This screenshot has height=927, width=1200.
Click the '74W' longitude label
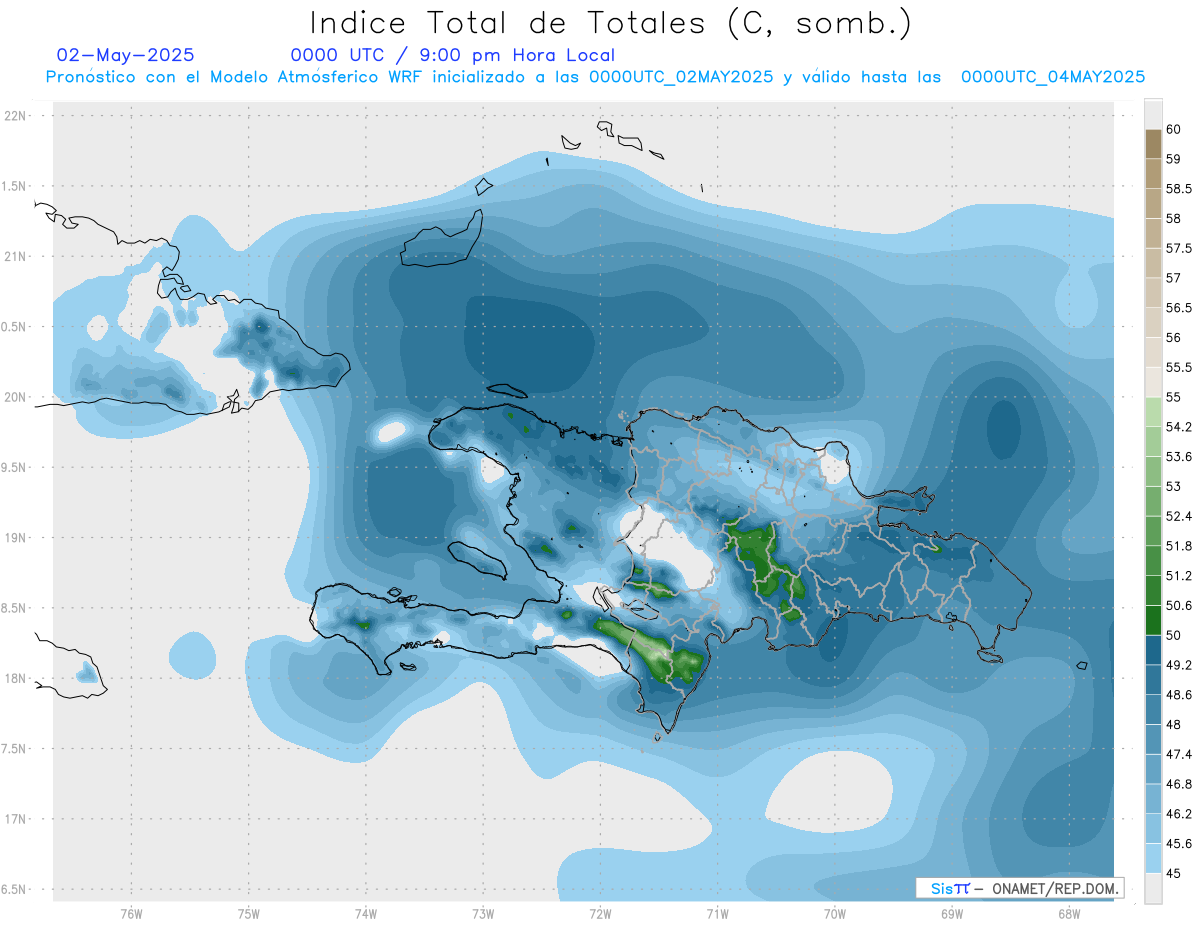coord(366,913)
